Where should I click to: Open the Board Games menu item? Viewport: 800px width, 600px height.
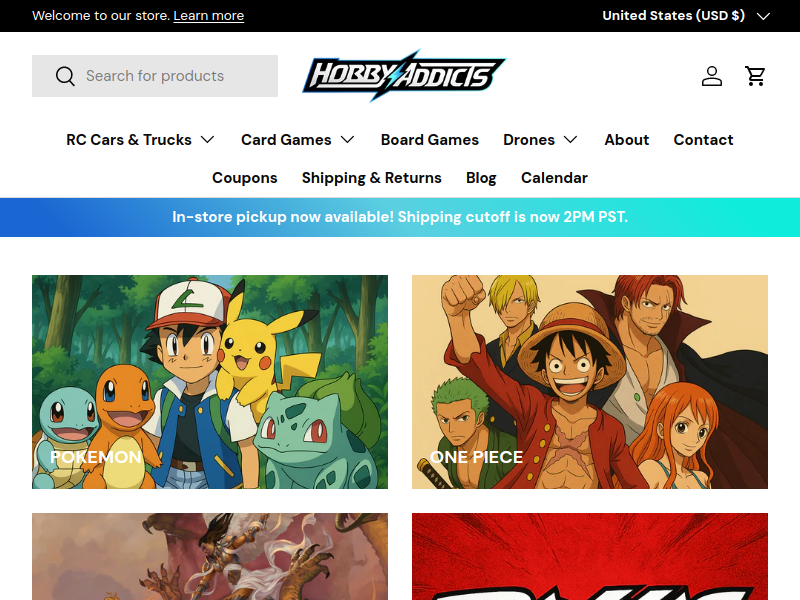pyautogui.click(x=430, y=140)
